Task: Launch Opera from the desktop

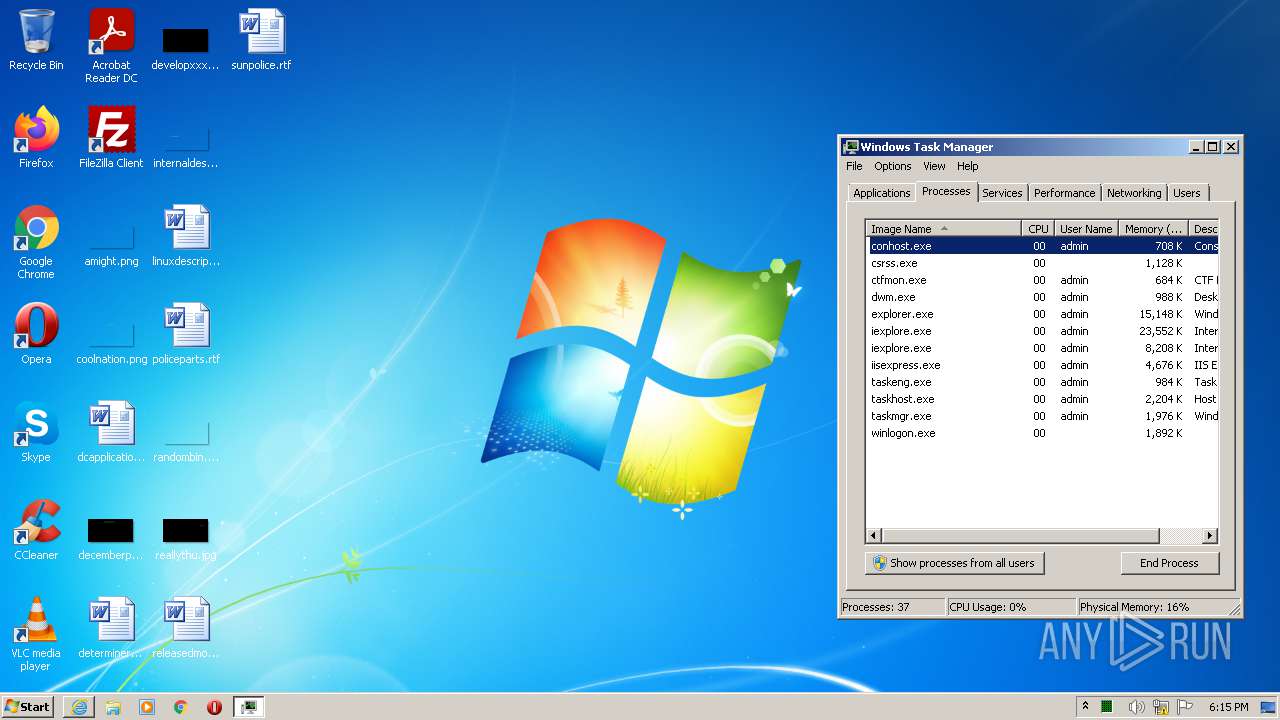Action: 36,334
